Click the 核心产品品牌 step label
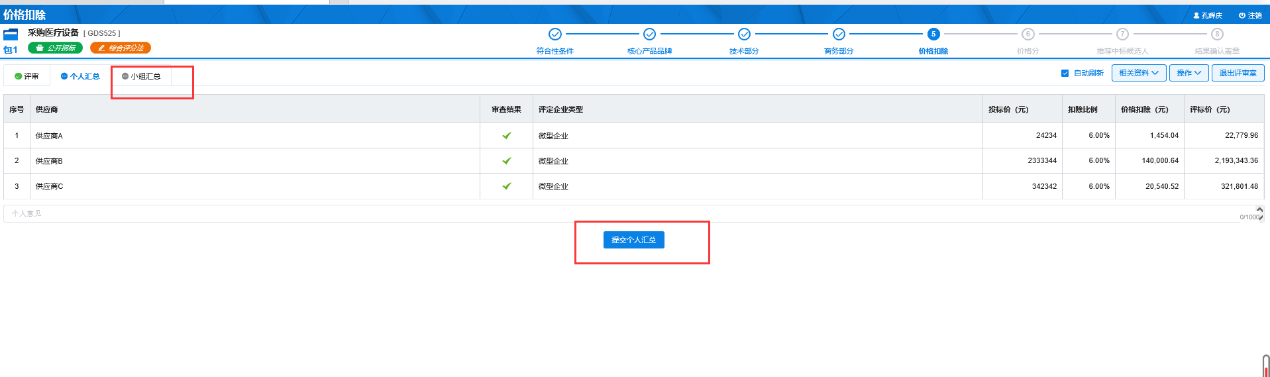Viewport: 1270px width, 377px height. [x=649, y=50]
